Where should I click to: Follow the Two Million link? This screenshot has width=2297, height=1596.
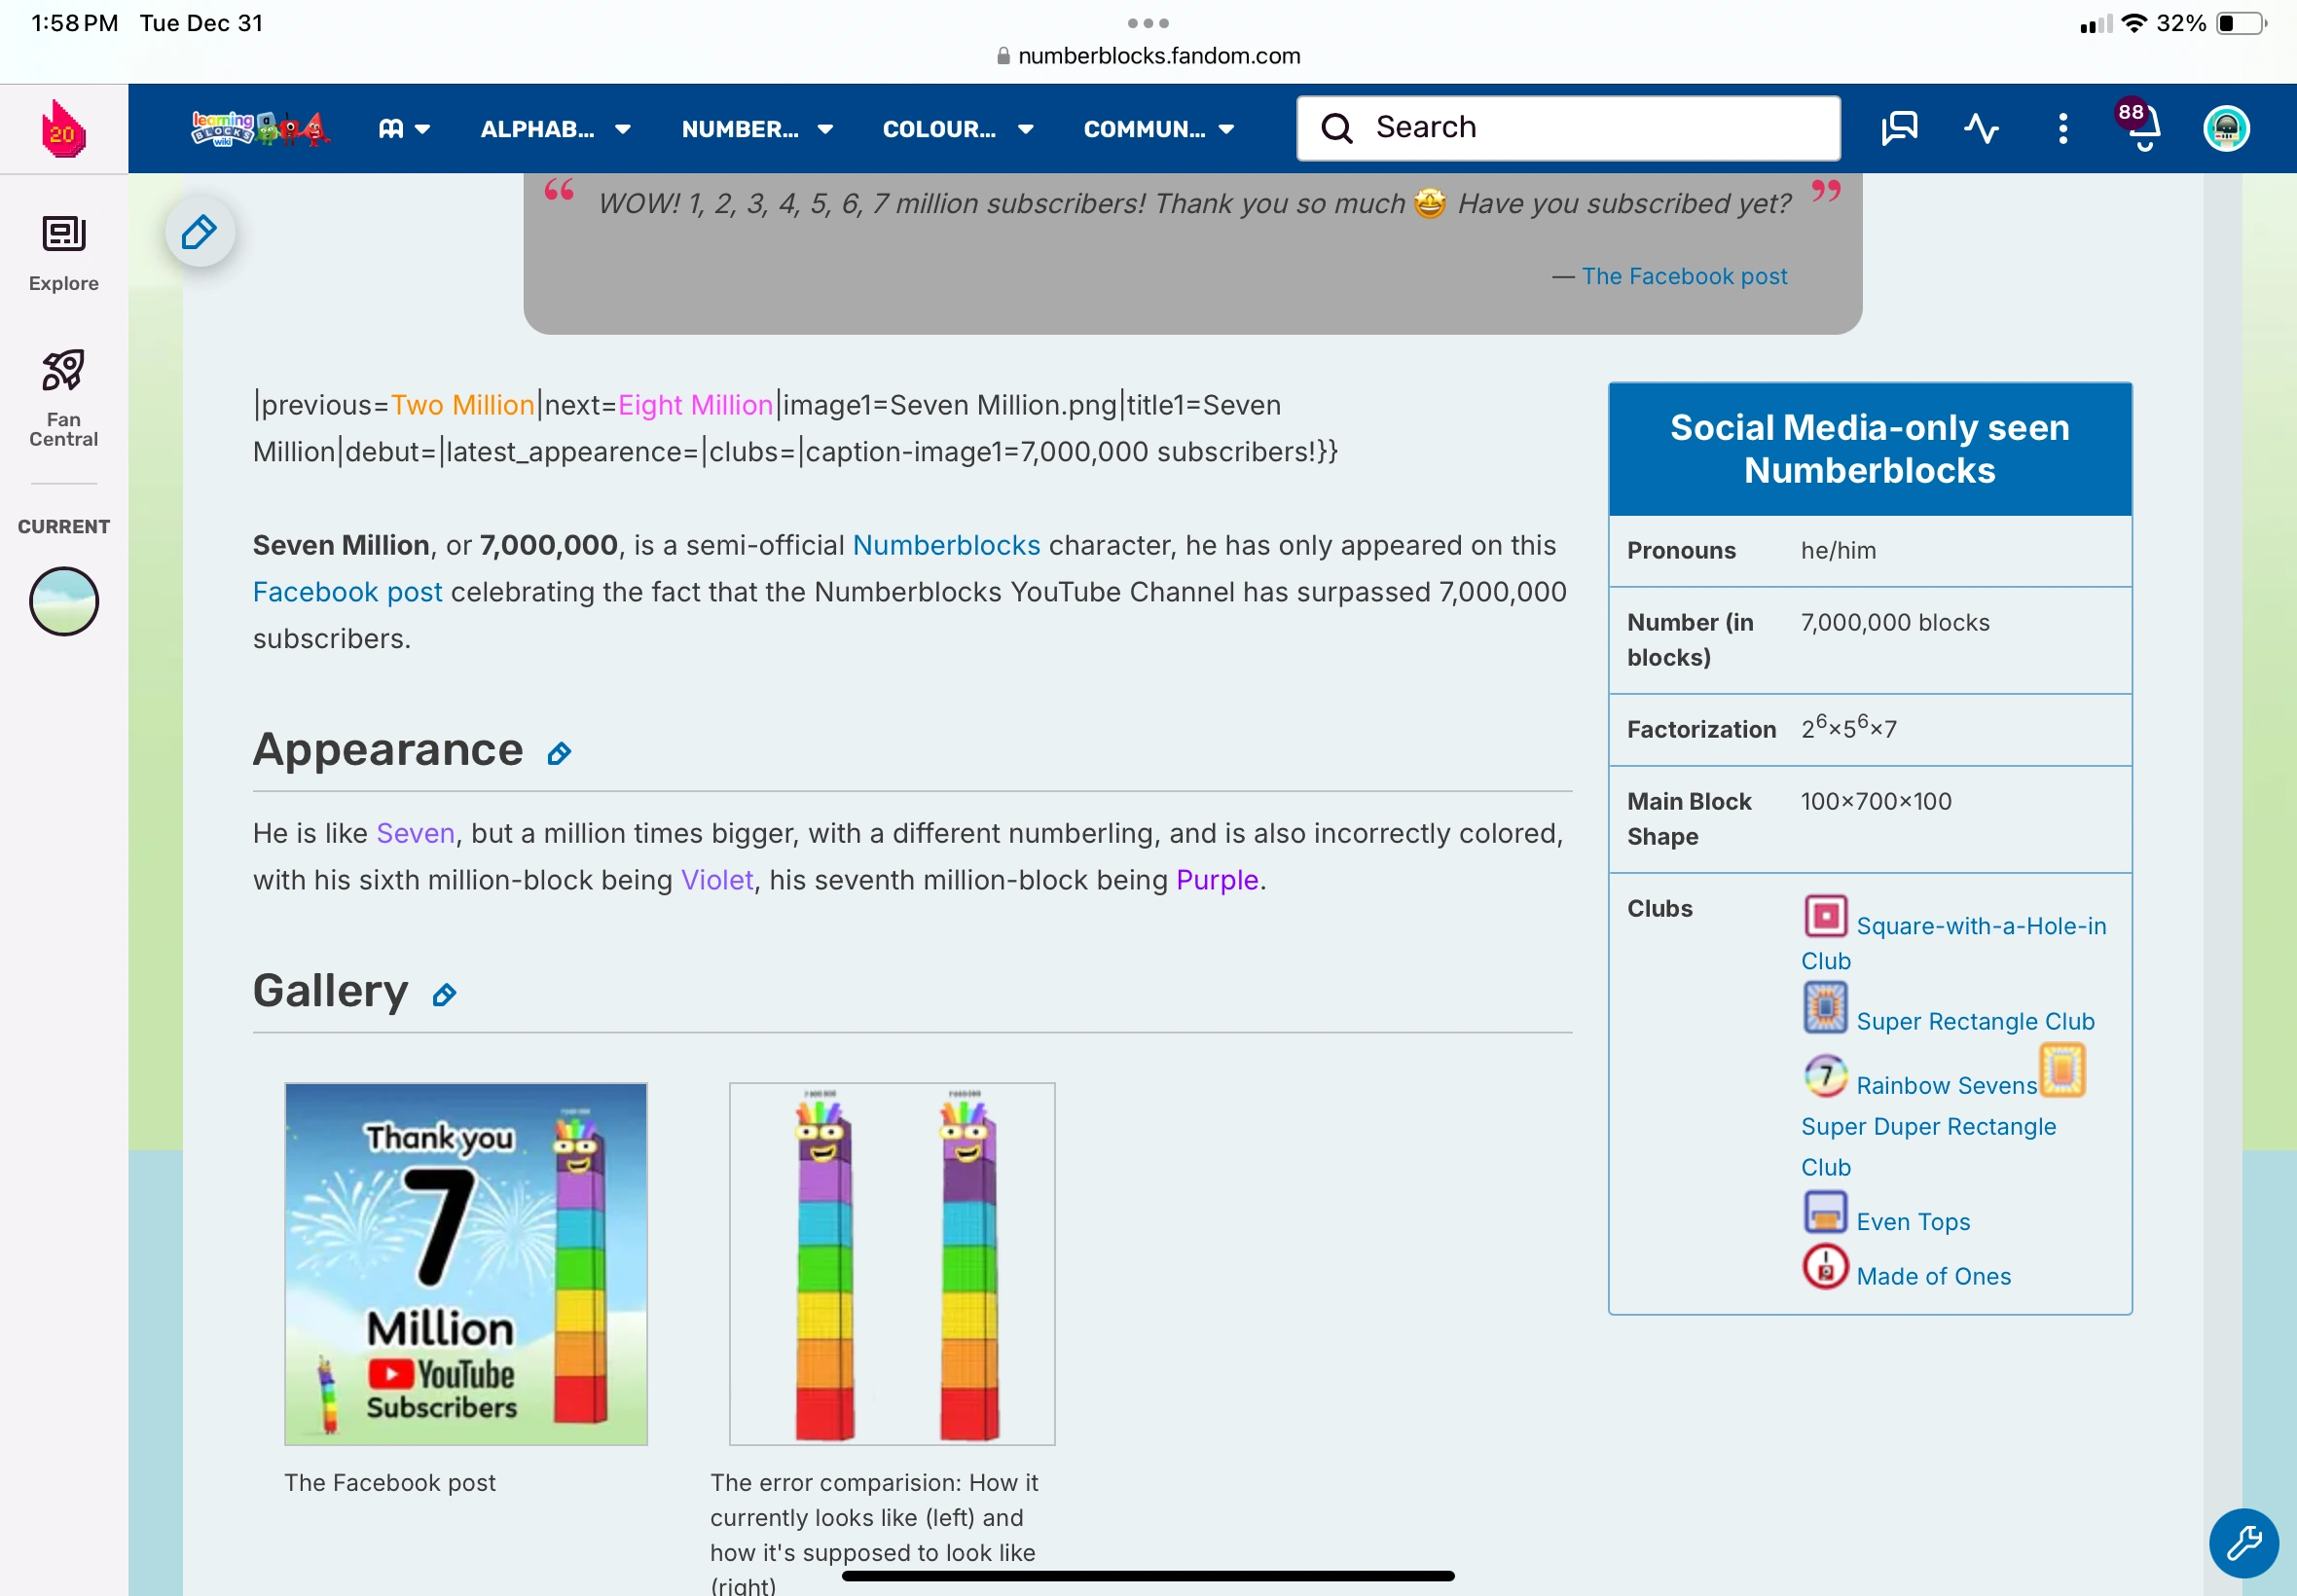[x=462, y=405]
